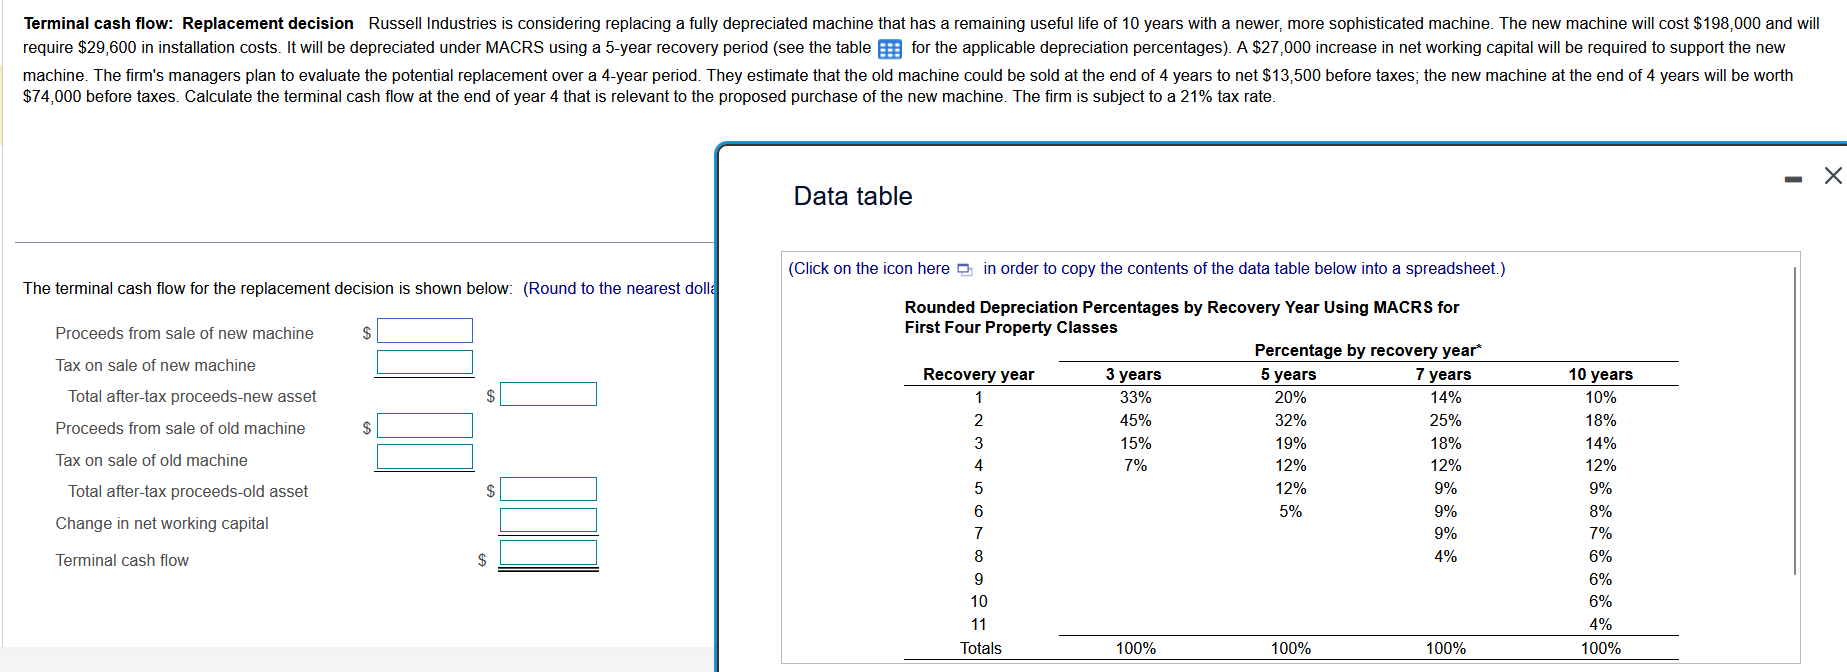Select the Terminal cash flow answer field
Screen dimensions: 1847x672
coord(547,552)
